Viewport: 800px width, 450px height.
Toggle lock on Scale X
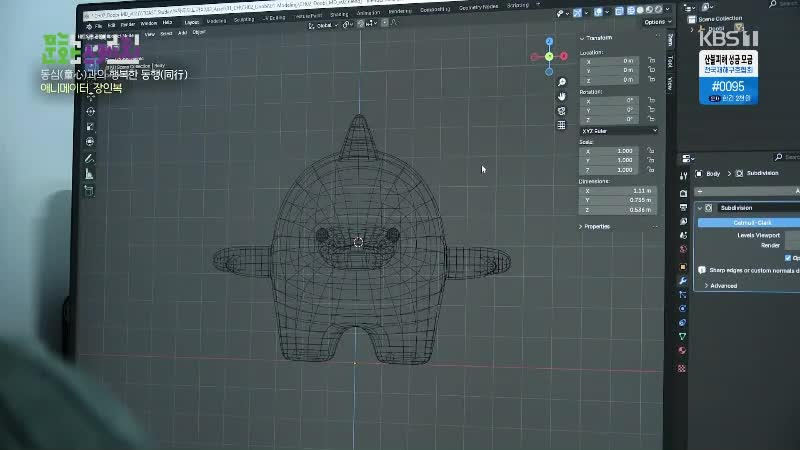click(651, 151)
